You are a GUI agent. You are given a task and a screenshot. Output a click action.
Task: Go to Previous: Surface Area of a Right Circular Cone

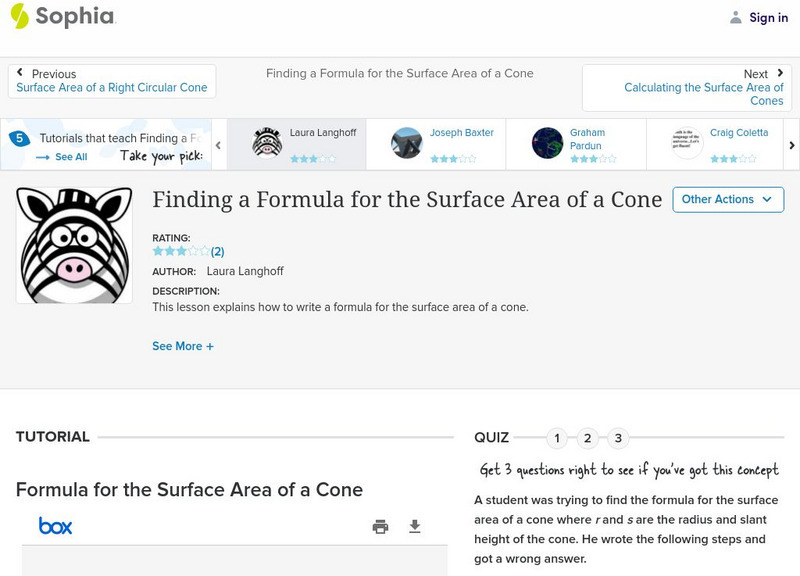tap(111, 81)
